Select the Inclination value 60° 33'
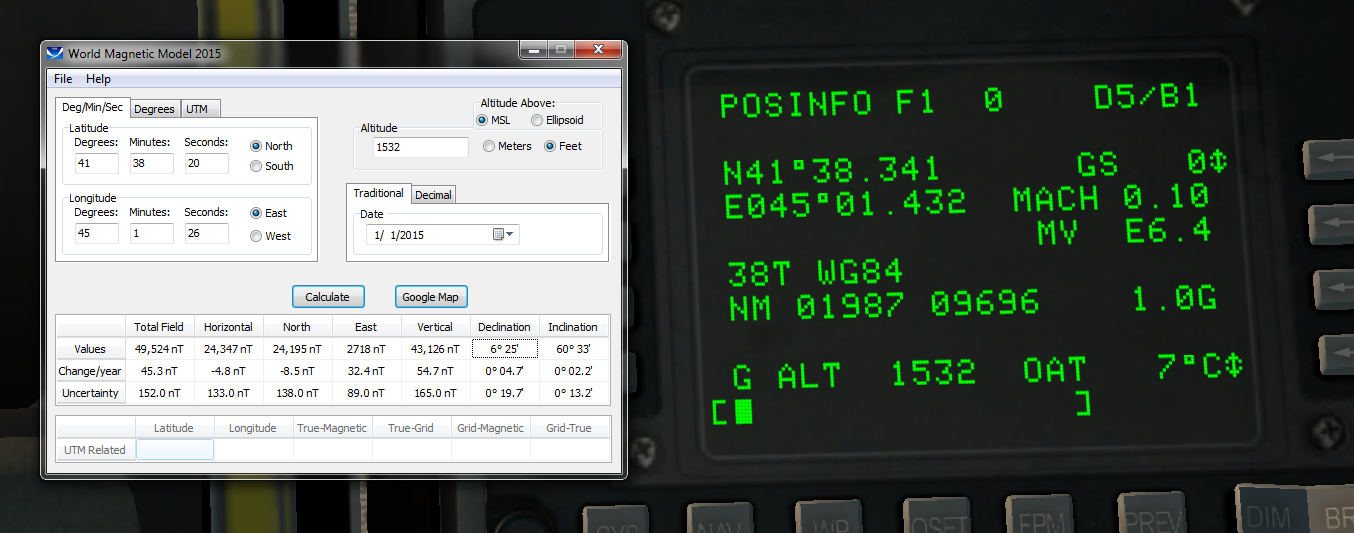The image size is (1354, 533). [x=573, y=349]
